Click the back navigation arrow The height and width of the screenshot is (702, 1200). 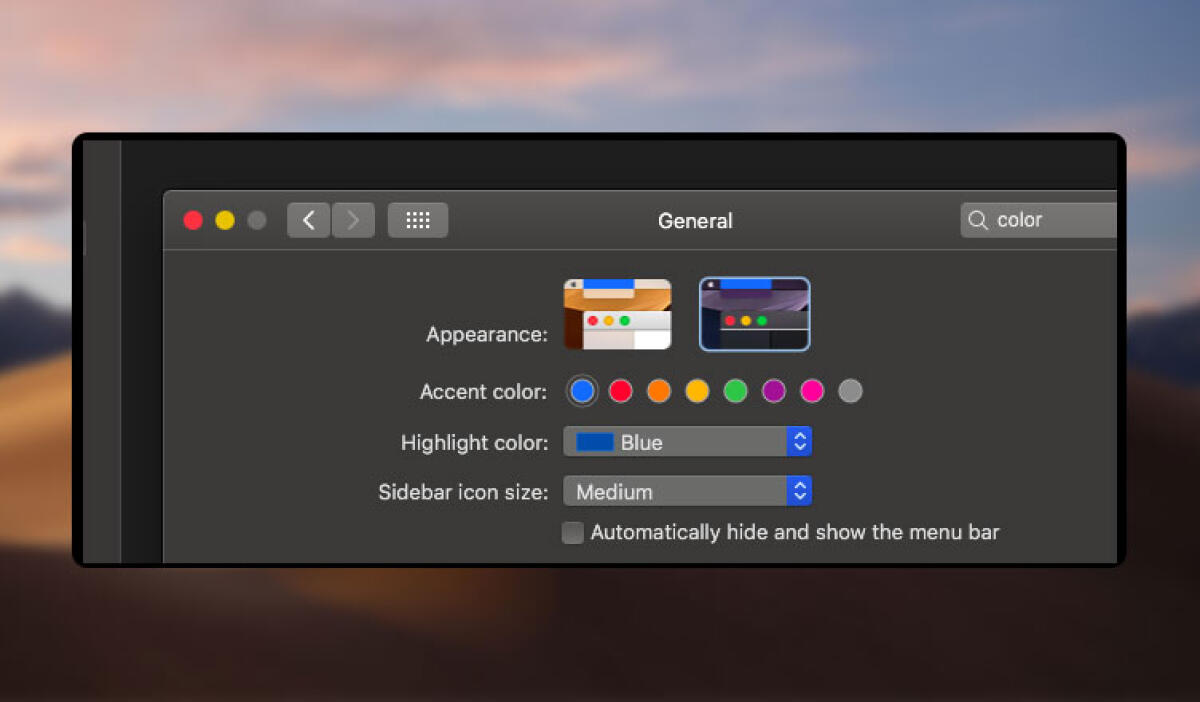click(x=308, y=220)
